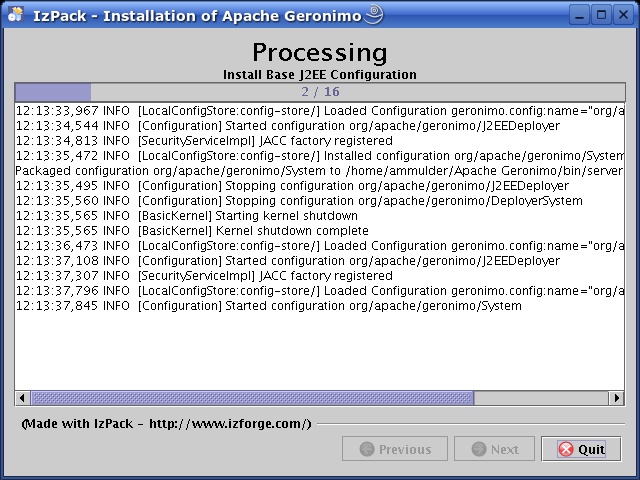The height and width of the screenshot is (480, 640).
Task: Click log line 12:13:34,813 JACC factory registered
Action: coord(204,141)
